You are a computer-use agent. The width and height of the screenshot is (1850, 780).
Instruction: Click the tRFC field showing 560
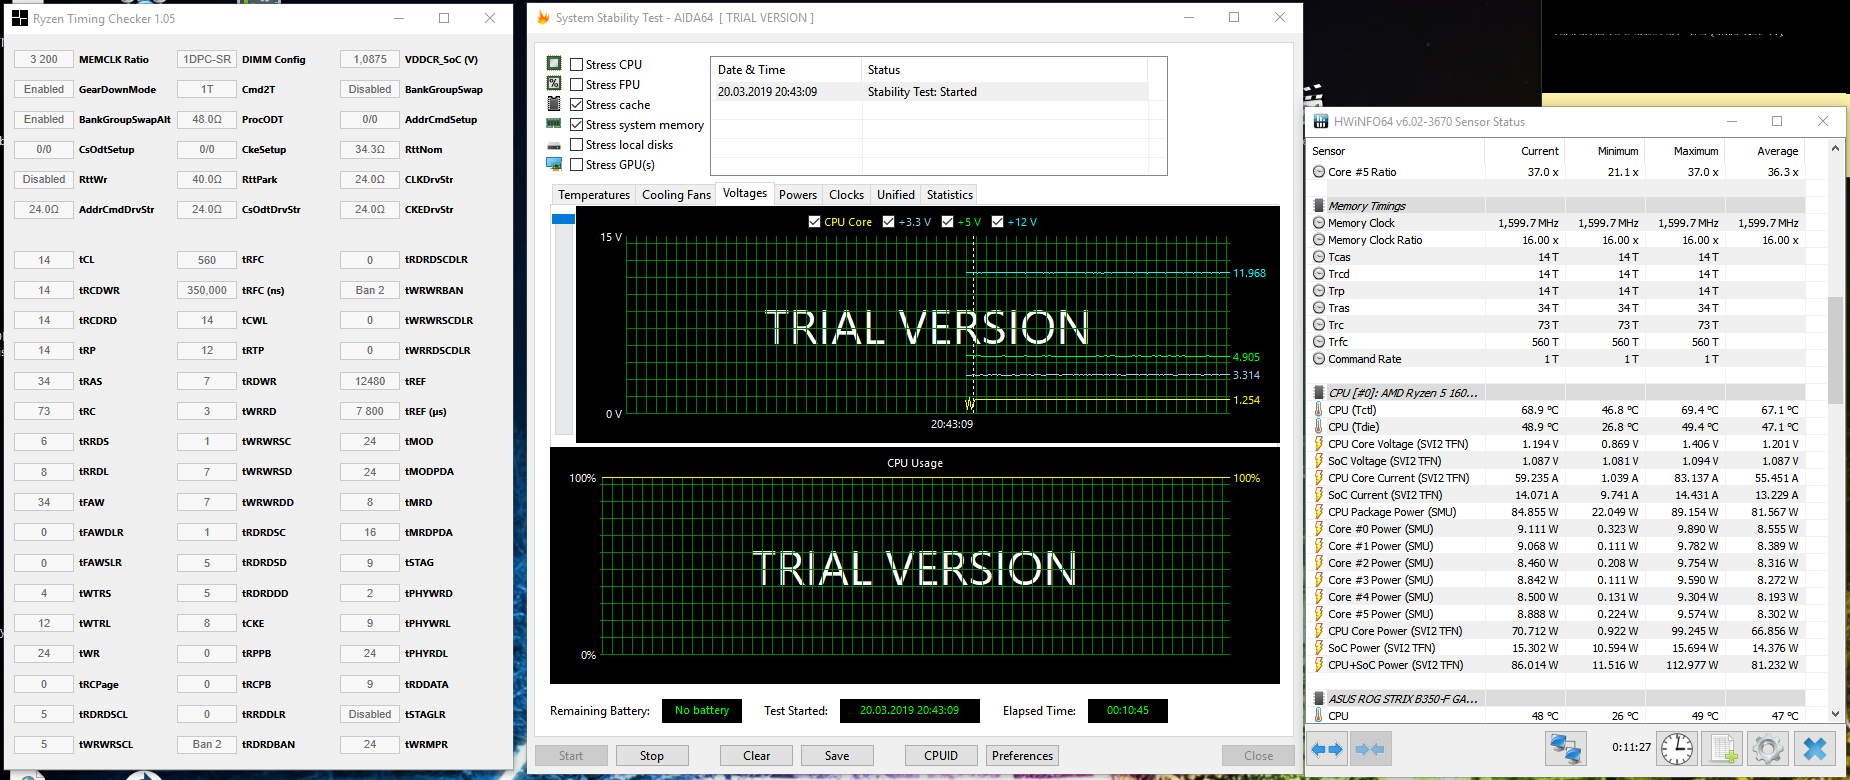(x=207, y=260)
